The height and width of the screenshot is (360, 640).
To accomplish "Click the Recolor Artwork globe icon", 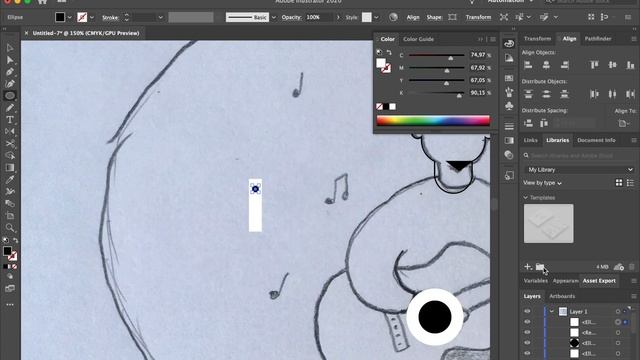I will tap(393, 17).
